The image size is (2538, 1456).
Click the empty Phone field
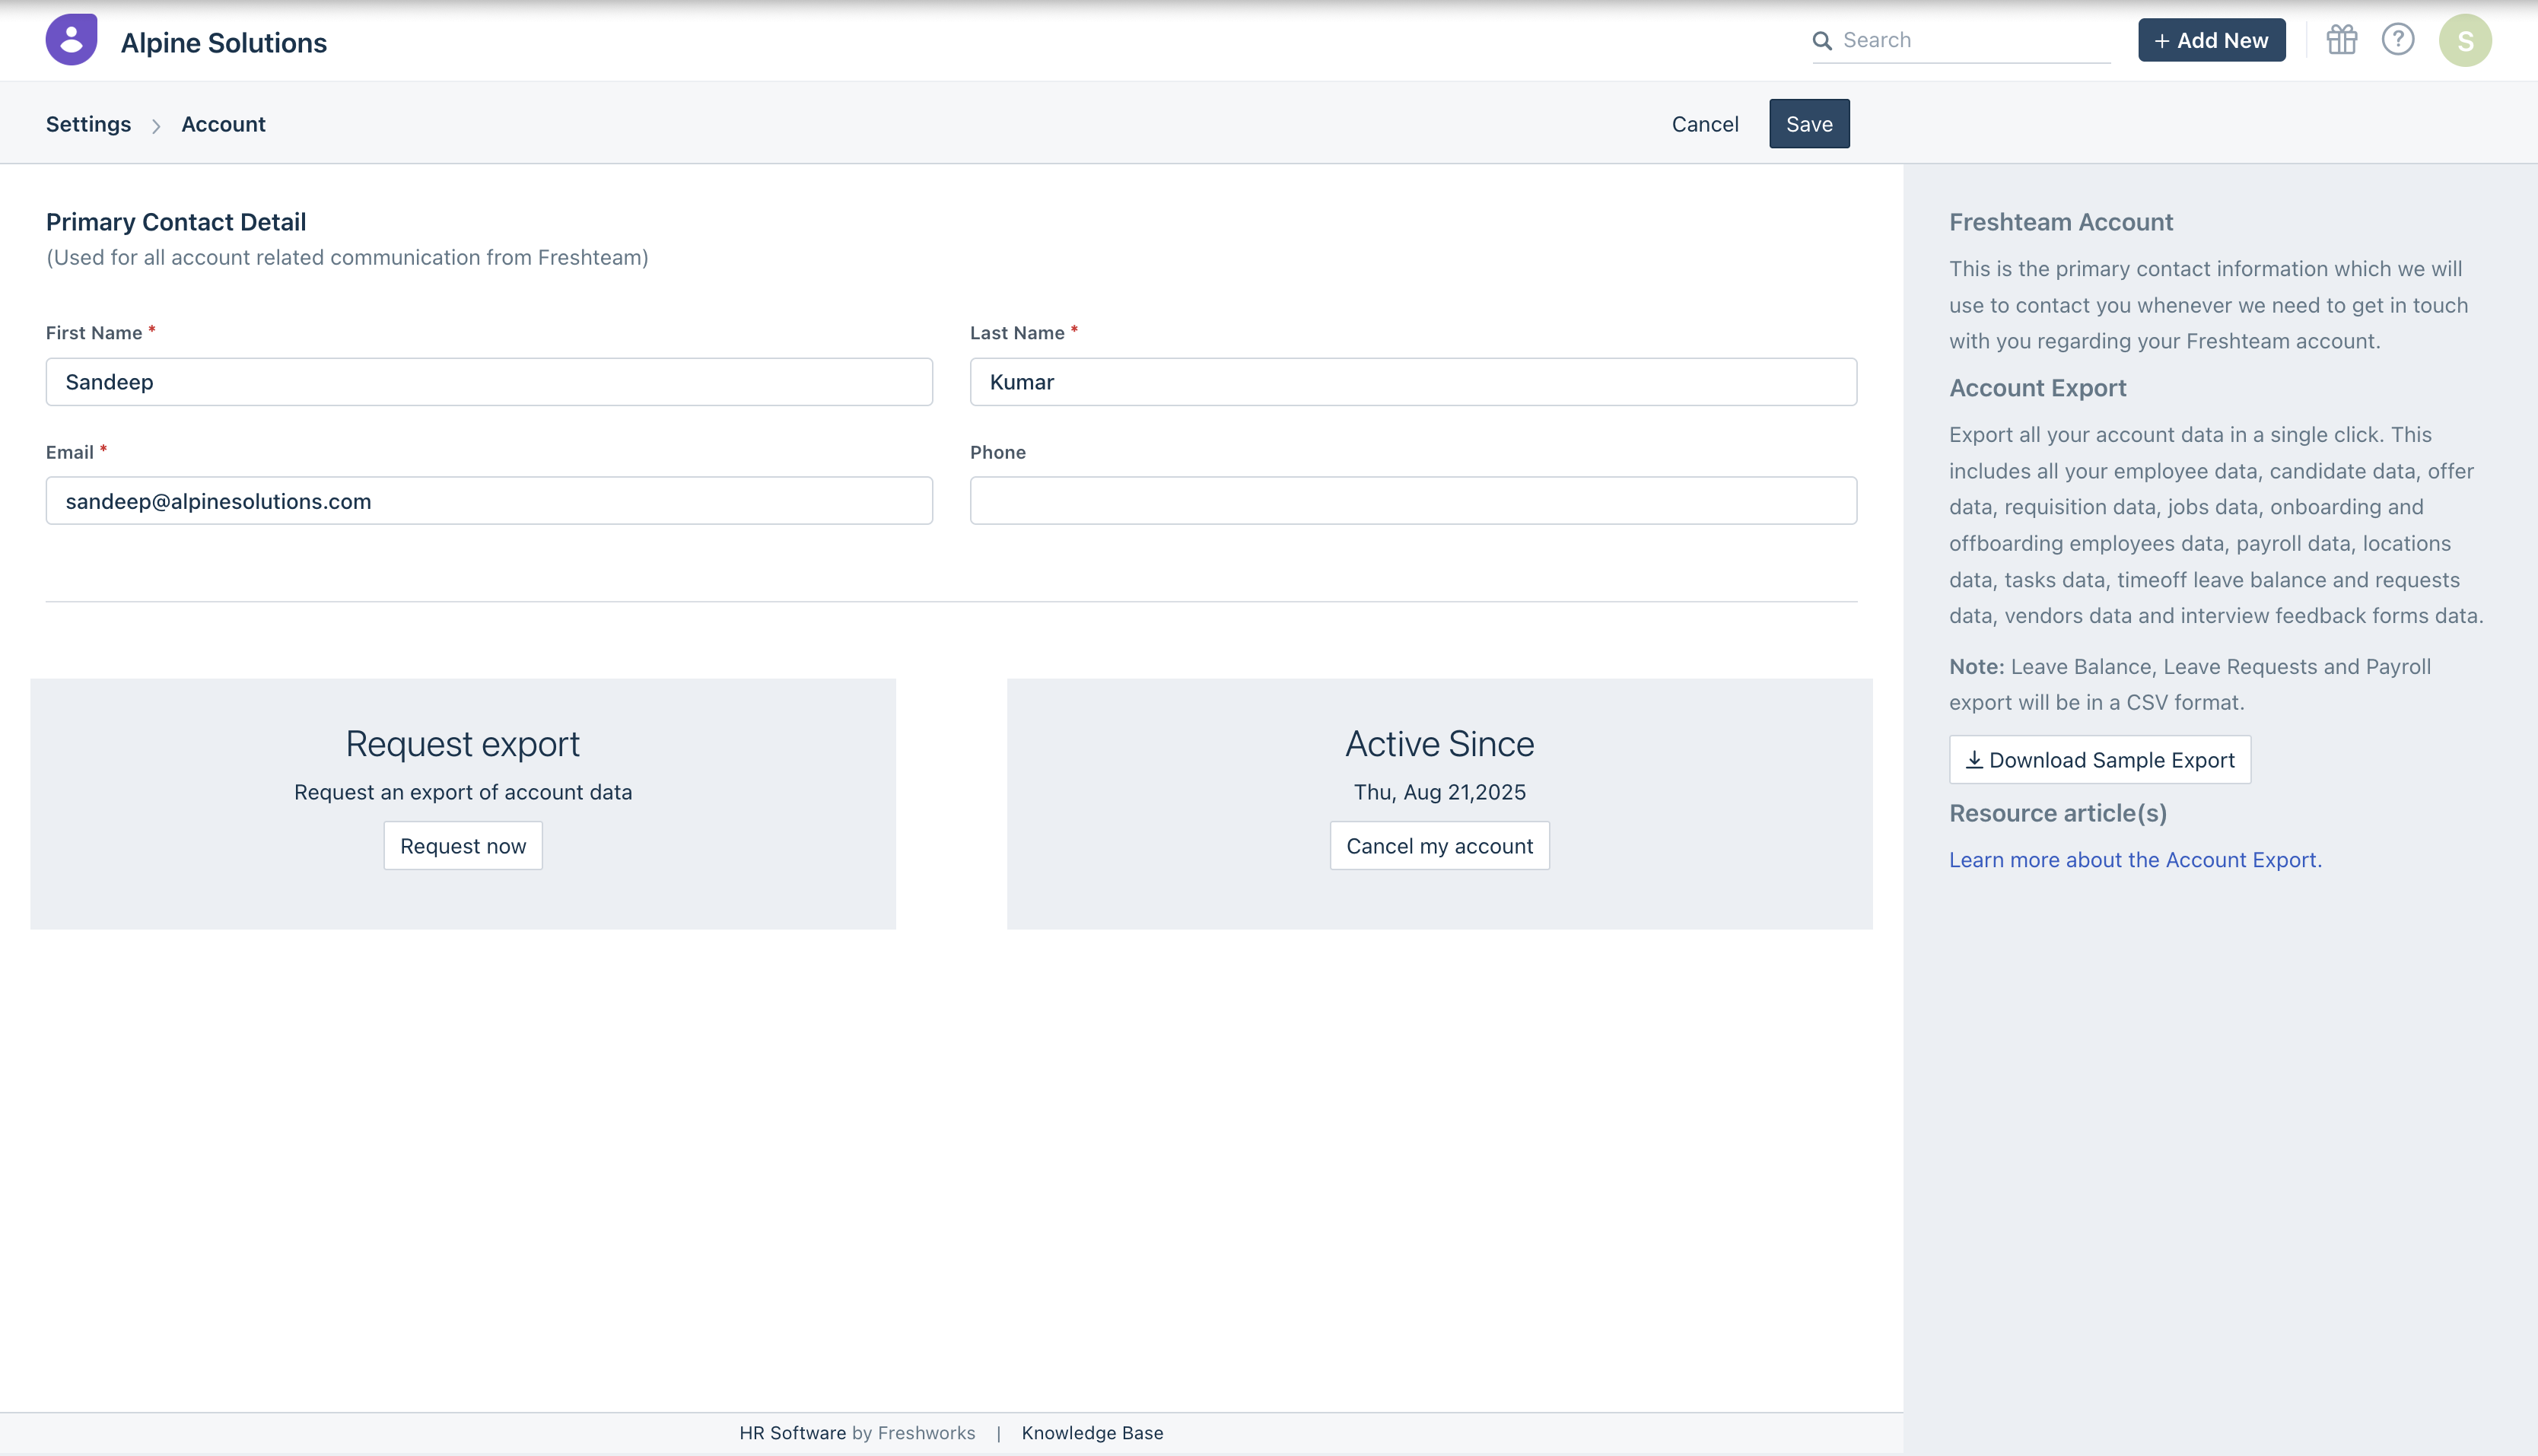click(1412, 501)
